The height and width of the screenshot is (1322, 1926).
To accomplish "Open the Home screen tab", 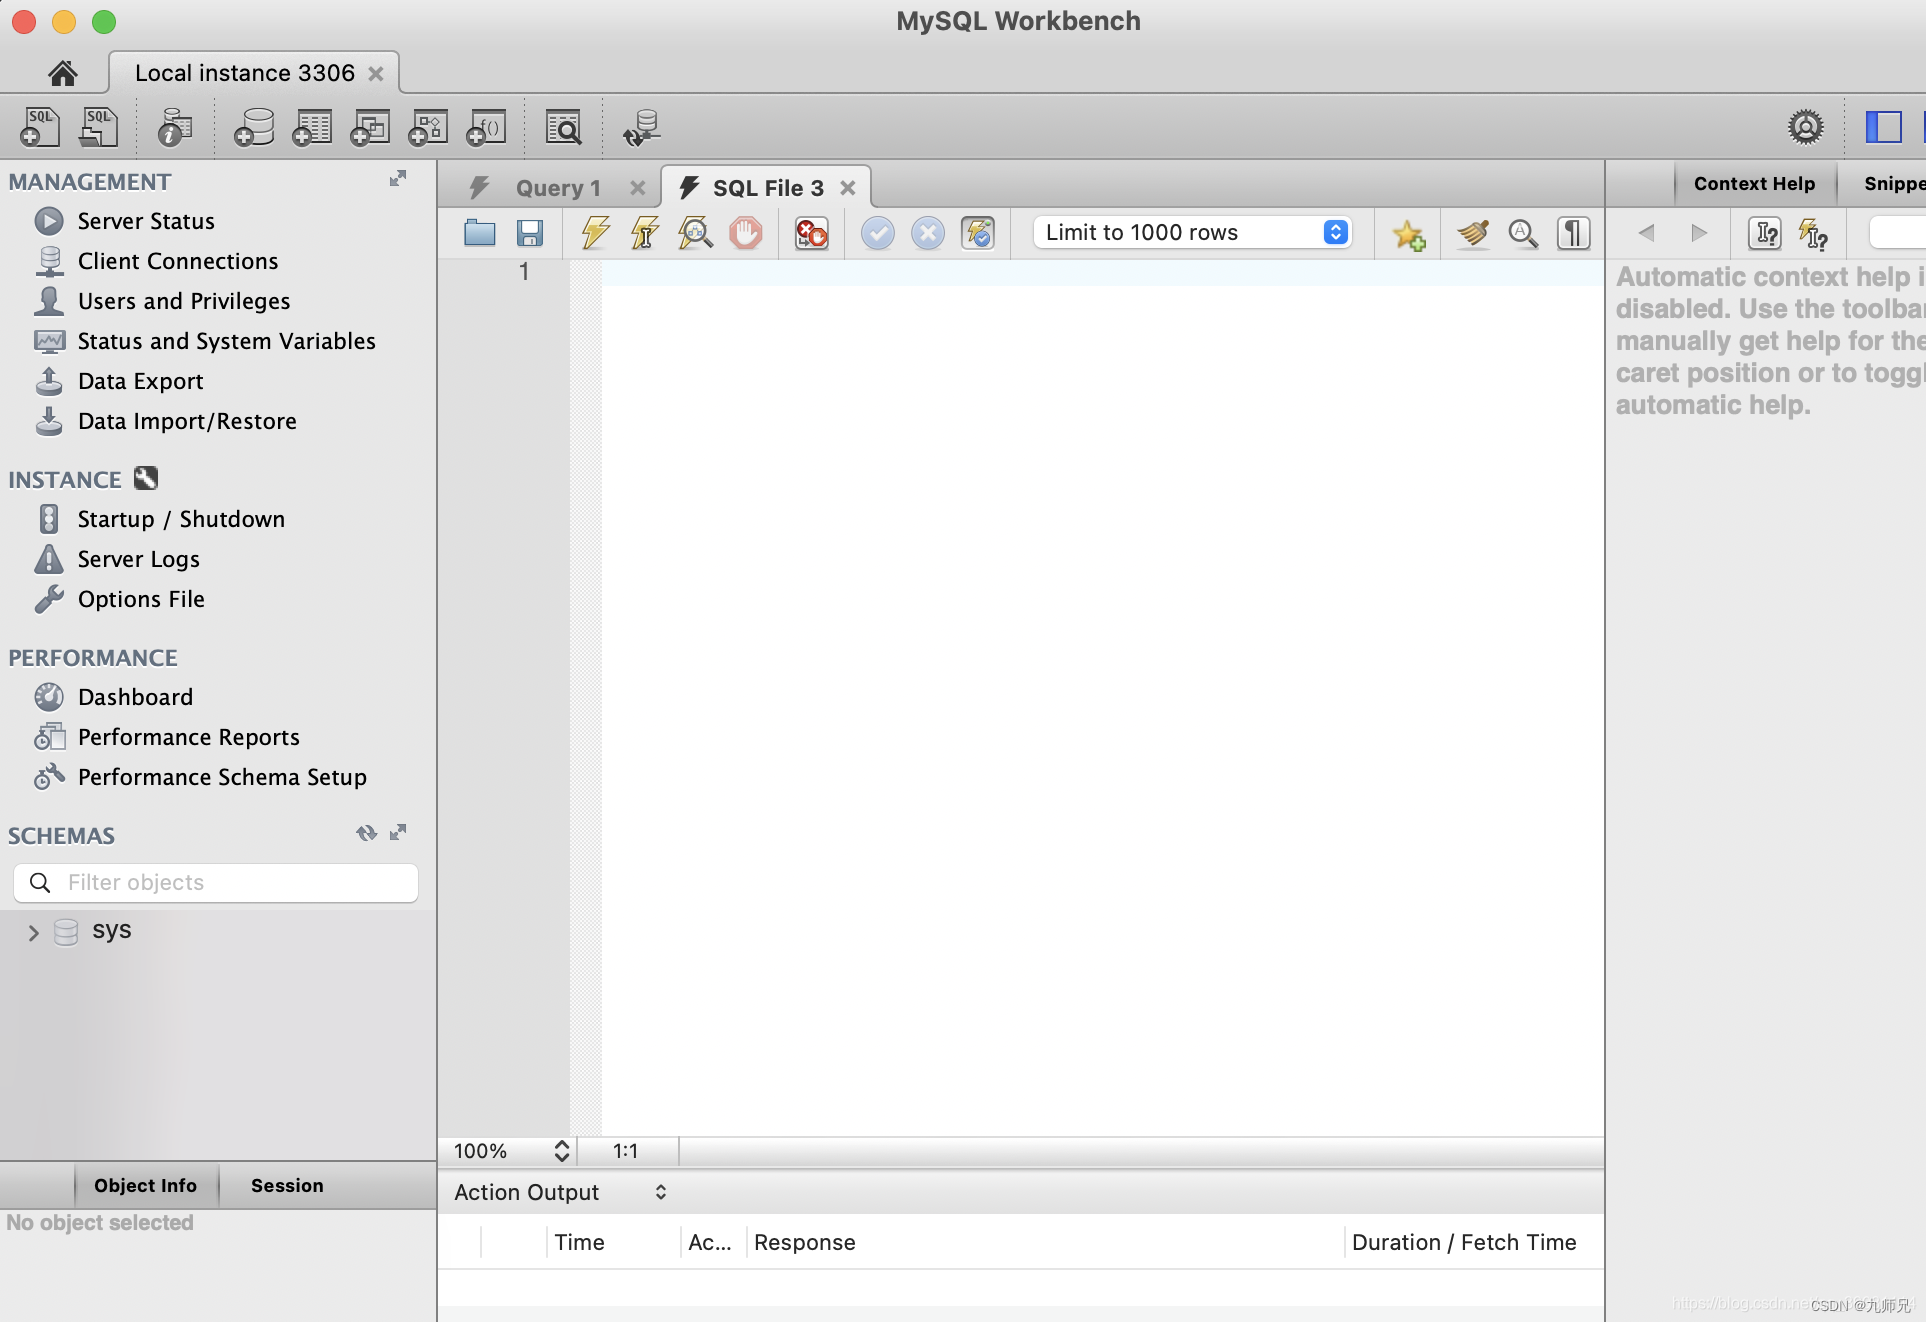I will [x=62, y=73].
